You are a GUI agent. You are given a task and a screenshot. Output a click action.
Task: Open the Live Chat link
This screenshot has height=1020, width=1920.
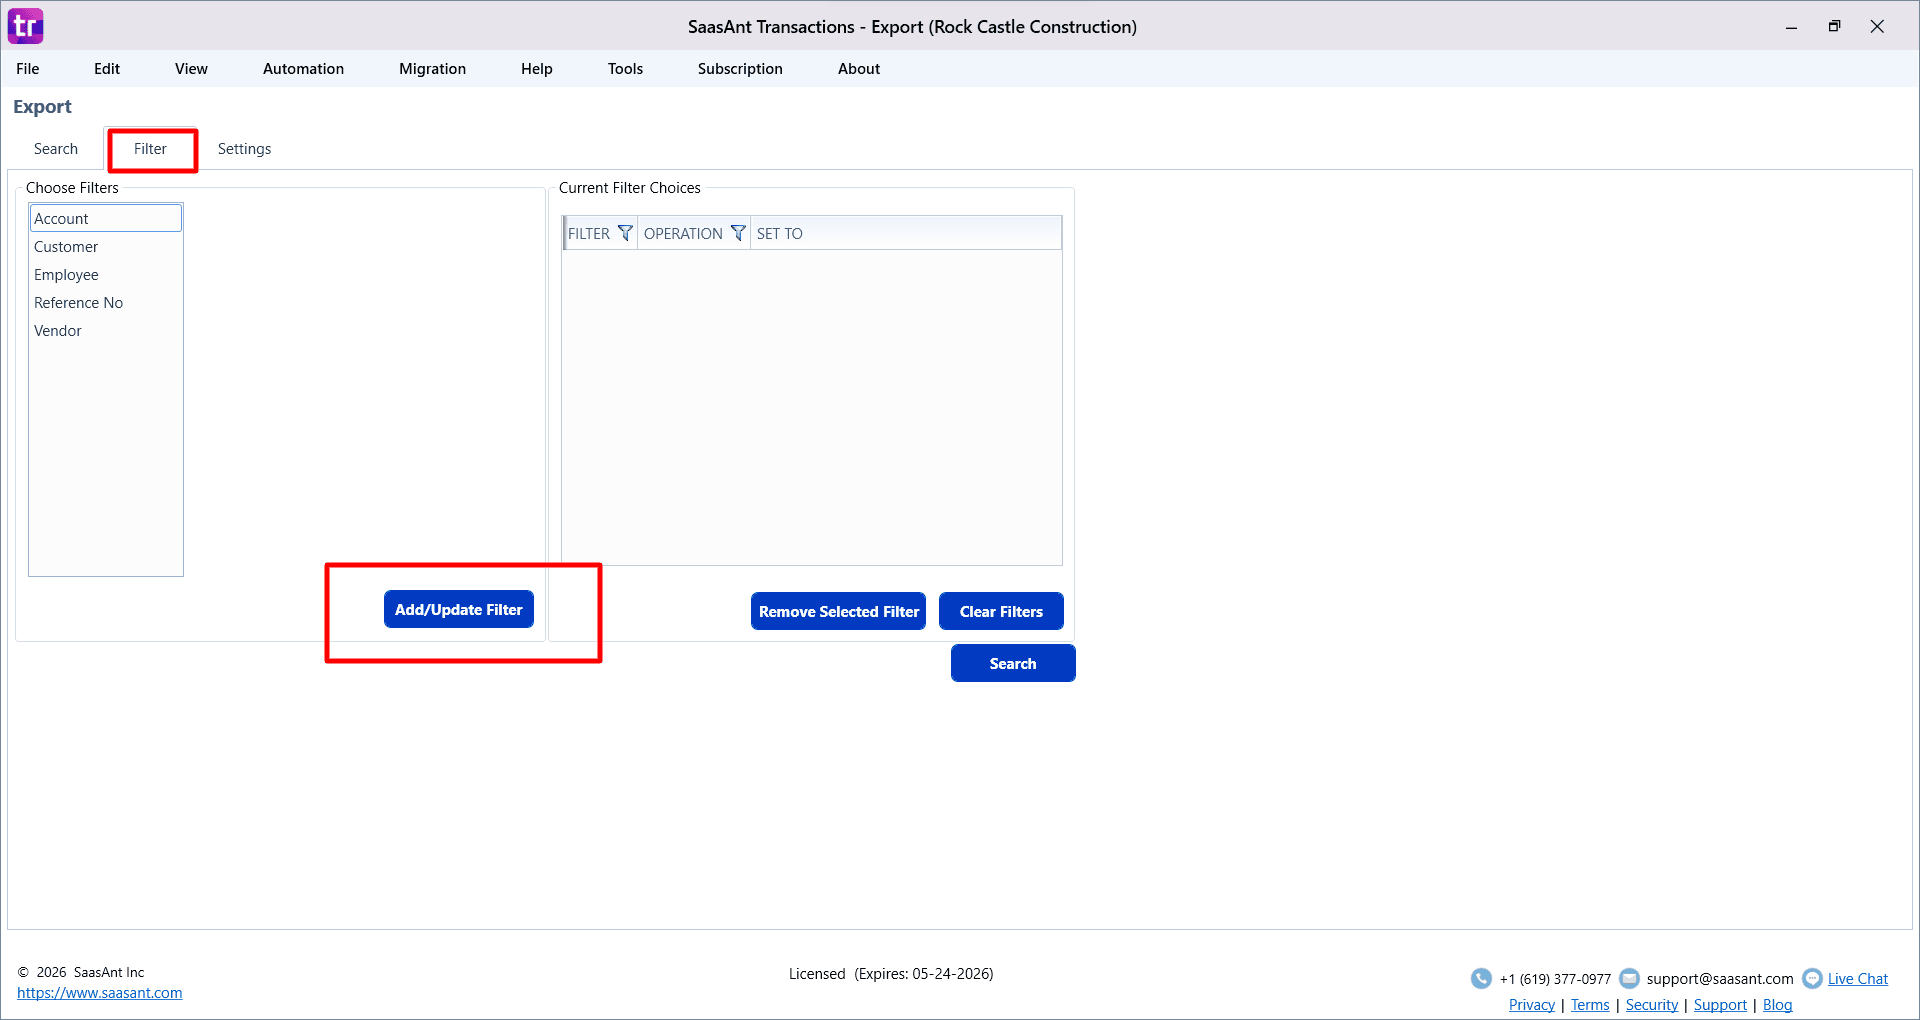(1858, 979)
